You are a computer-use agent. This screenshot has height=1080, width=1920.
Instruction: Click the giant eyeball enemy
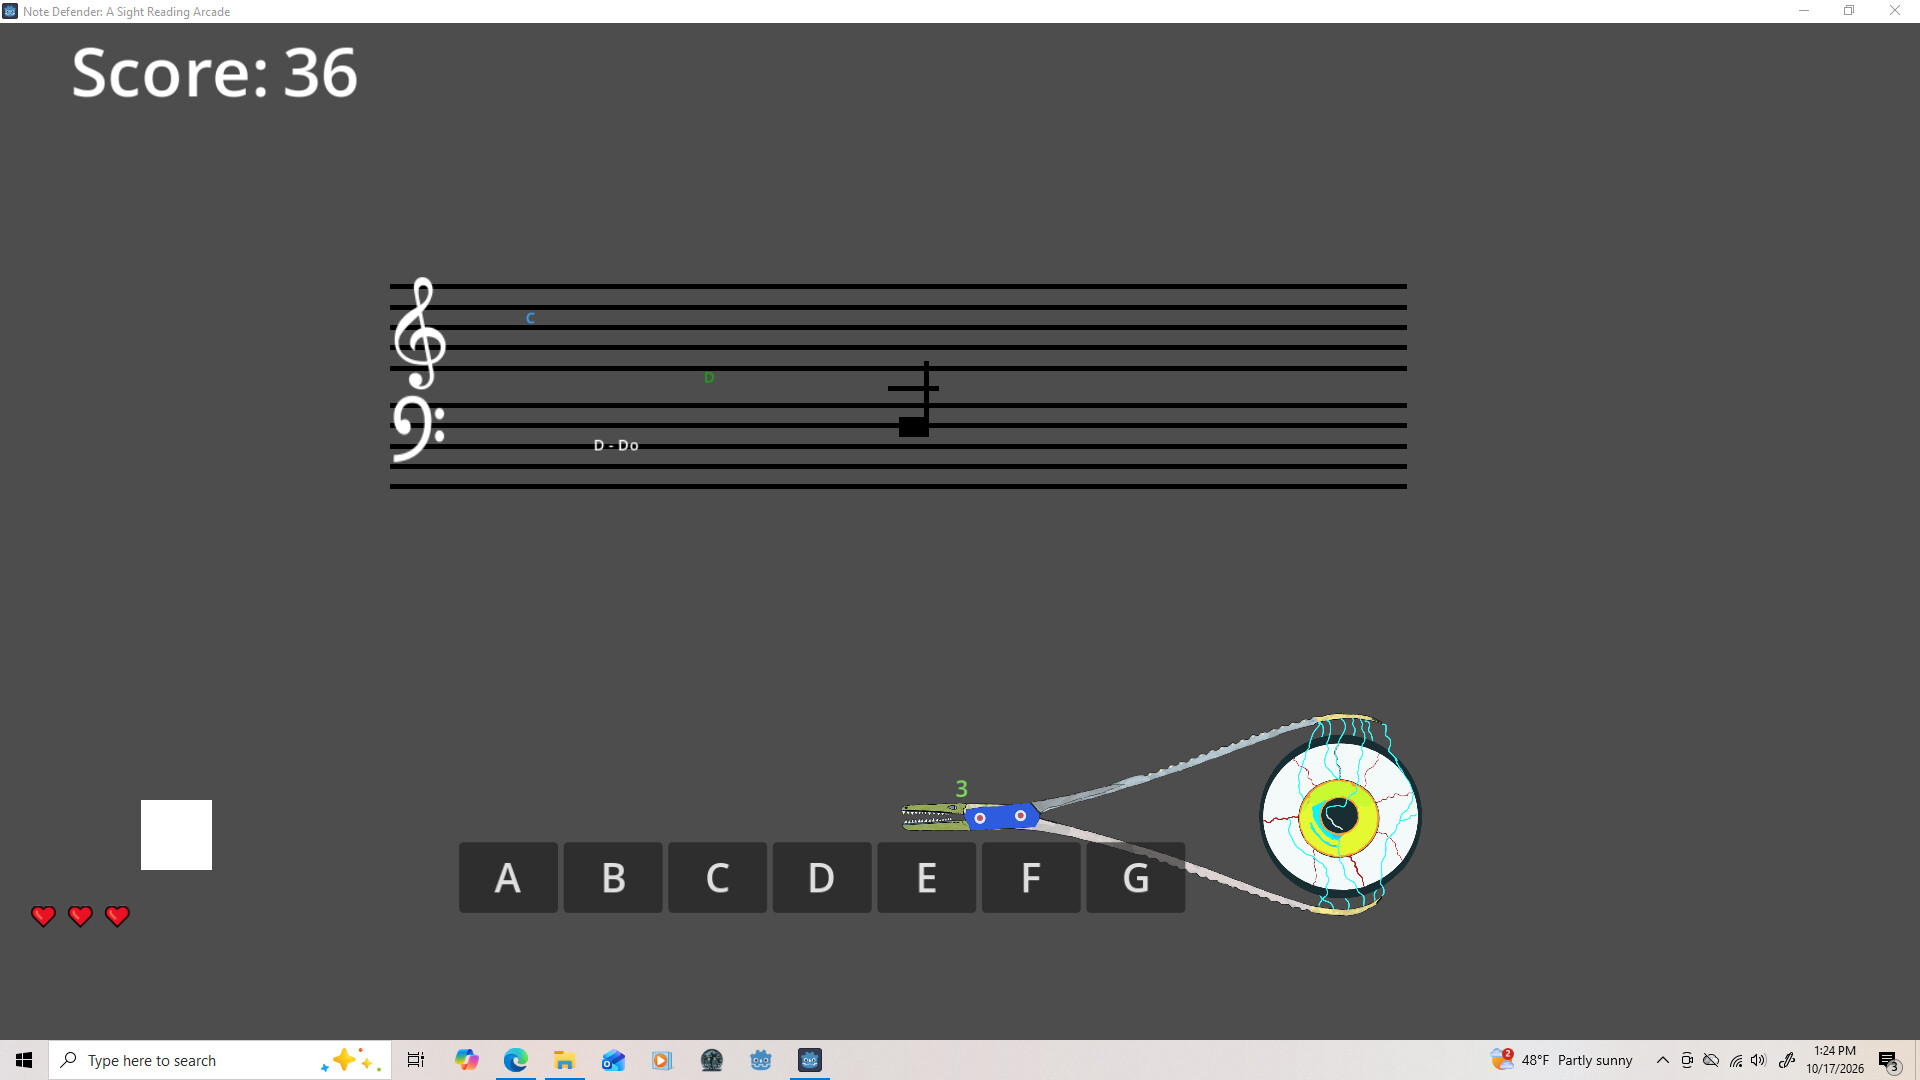click(1340, 816)
